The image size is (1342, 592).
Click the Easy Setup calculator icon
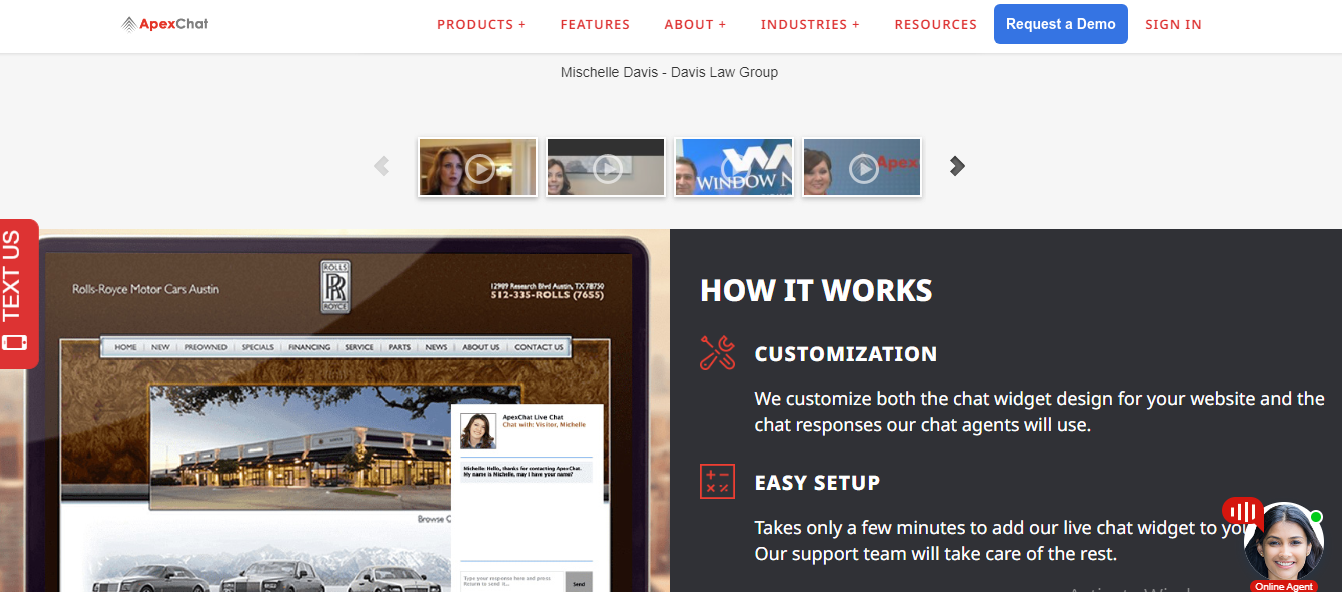click(x=717, y=482)
